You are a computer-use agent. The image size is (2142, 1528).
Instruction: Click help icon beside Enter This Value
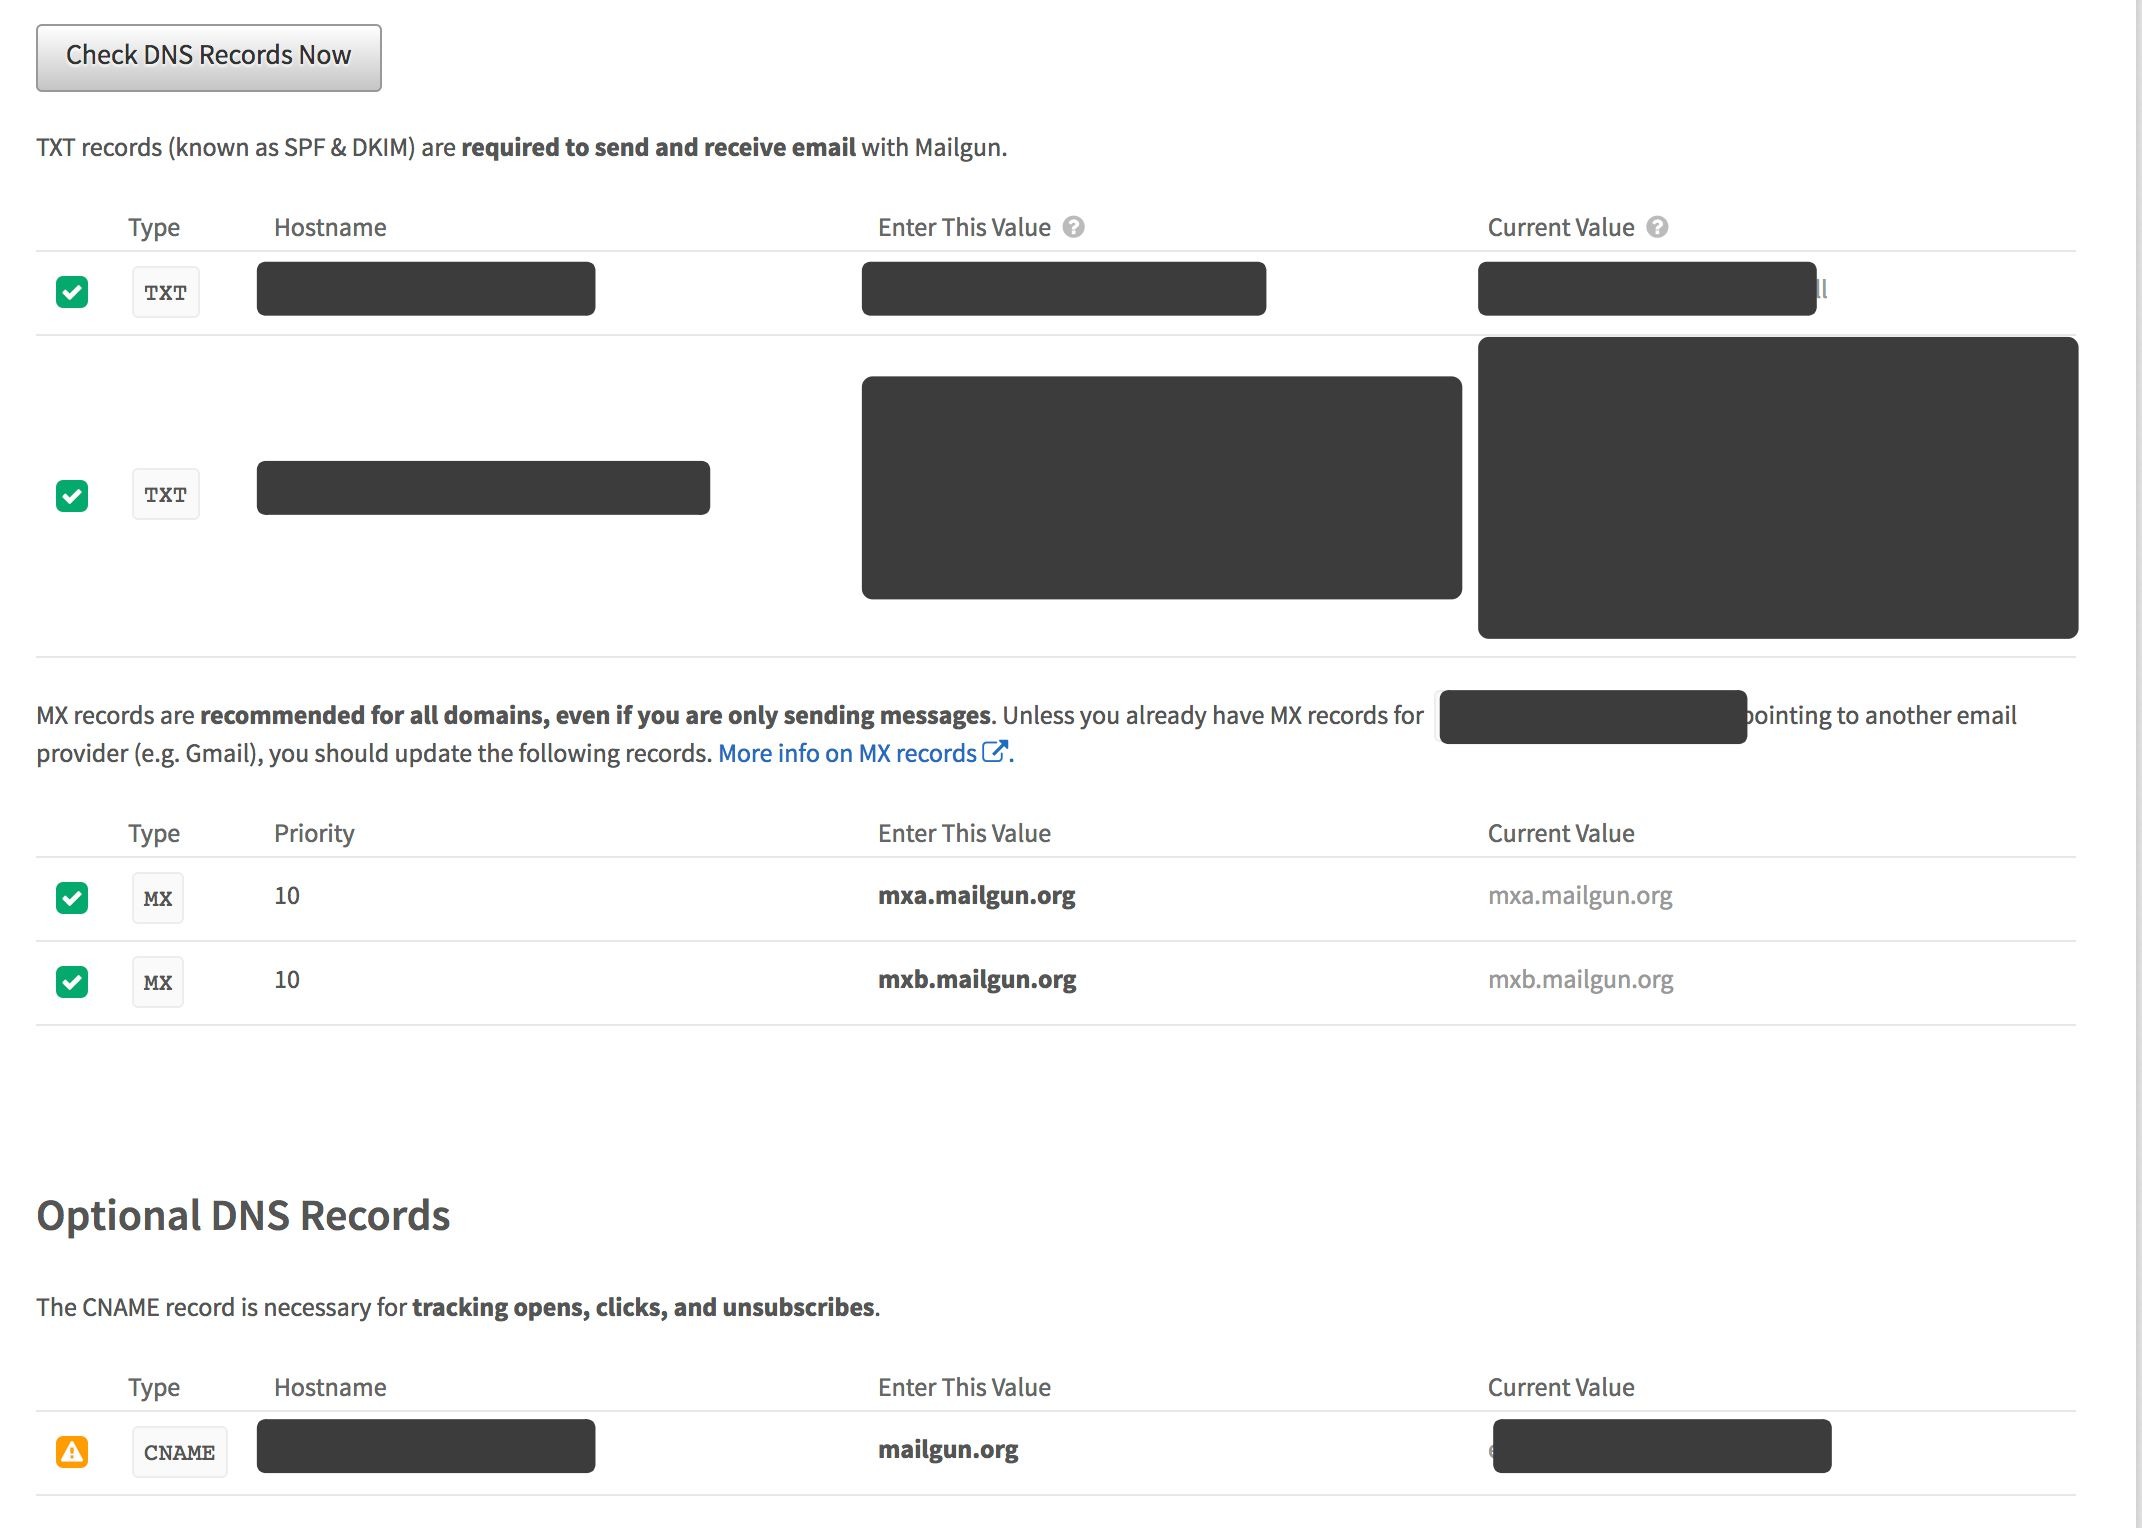pos(1073,227)
